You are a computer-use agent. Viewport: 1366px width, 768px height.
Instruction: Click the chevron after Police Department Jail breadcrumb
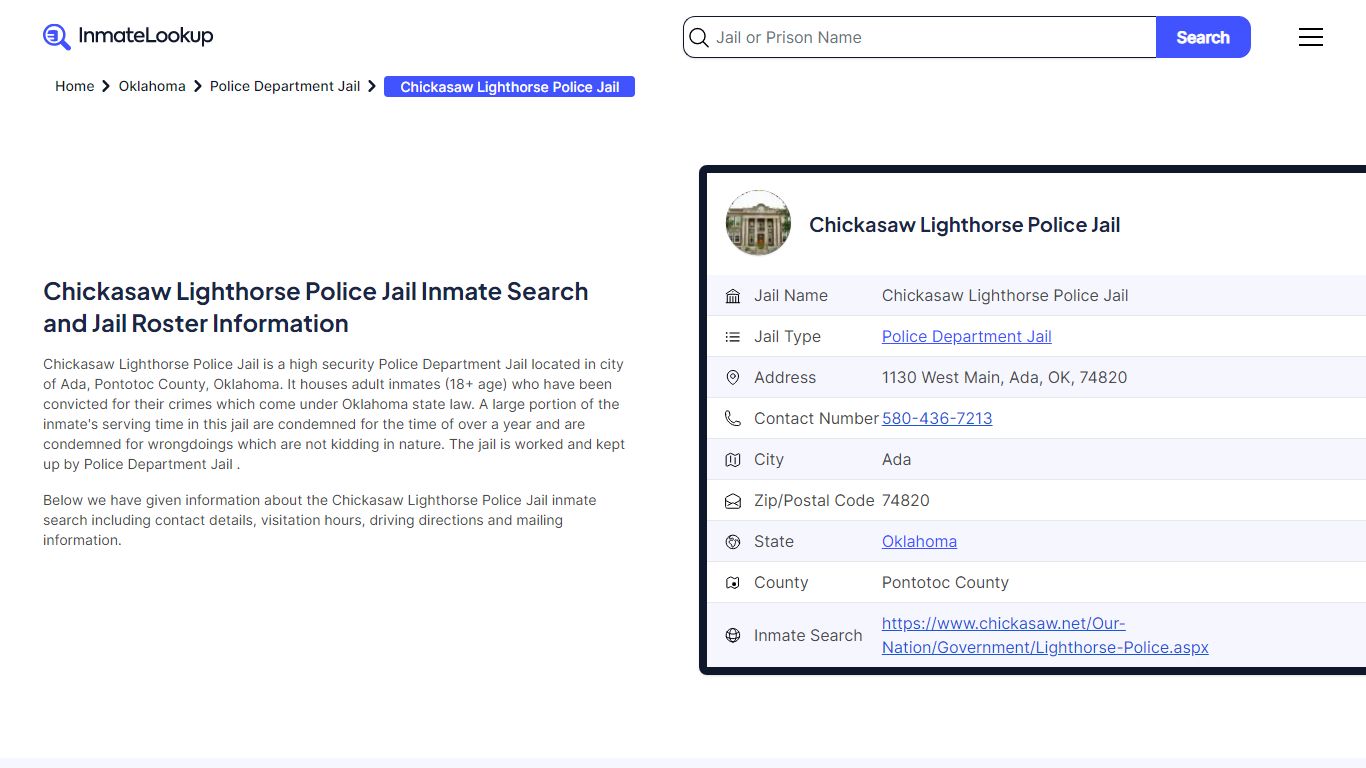click(372, 87)
